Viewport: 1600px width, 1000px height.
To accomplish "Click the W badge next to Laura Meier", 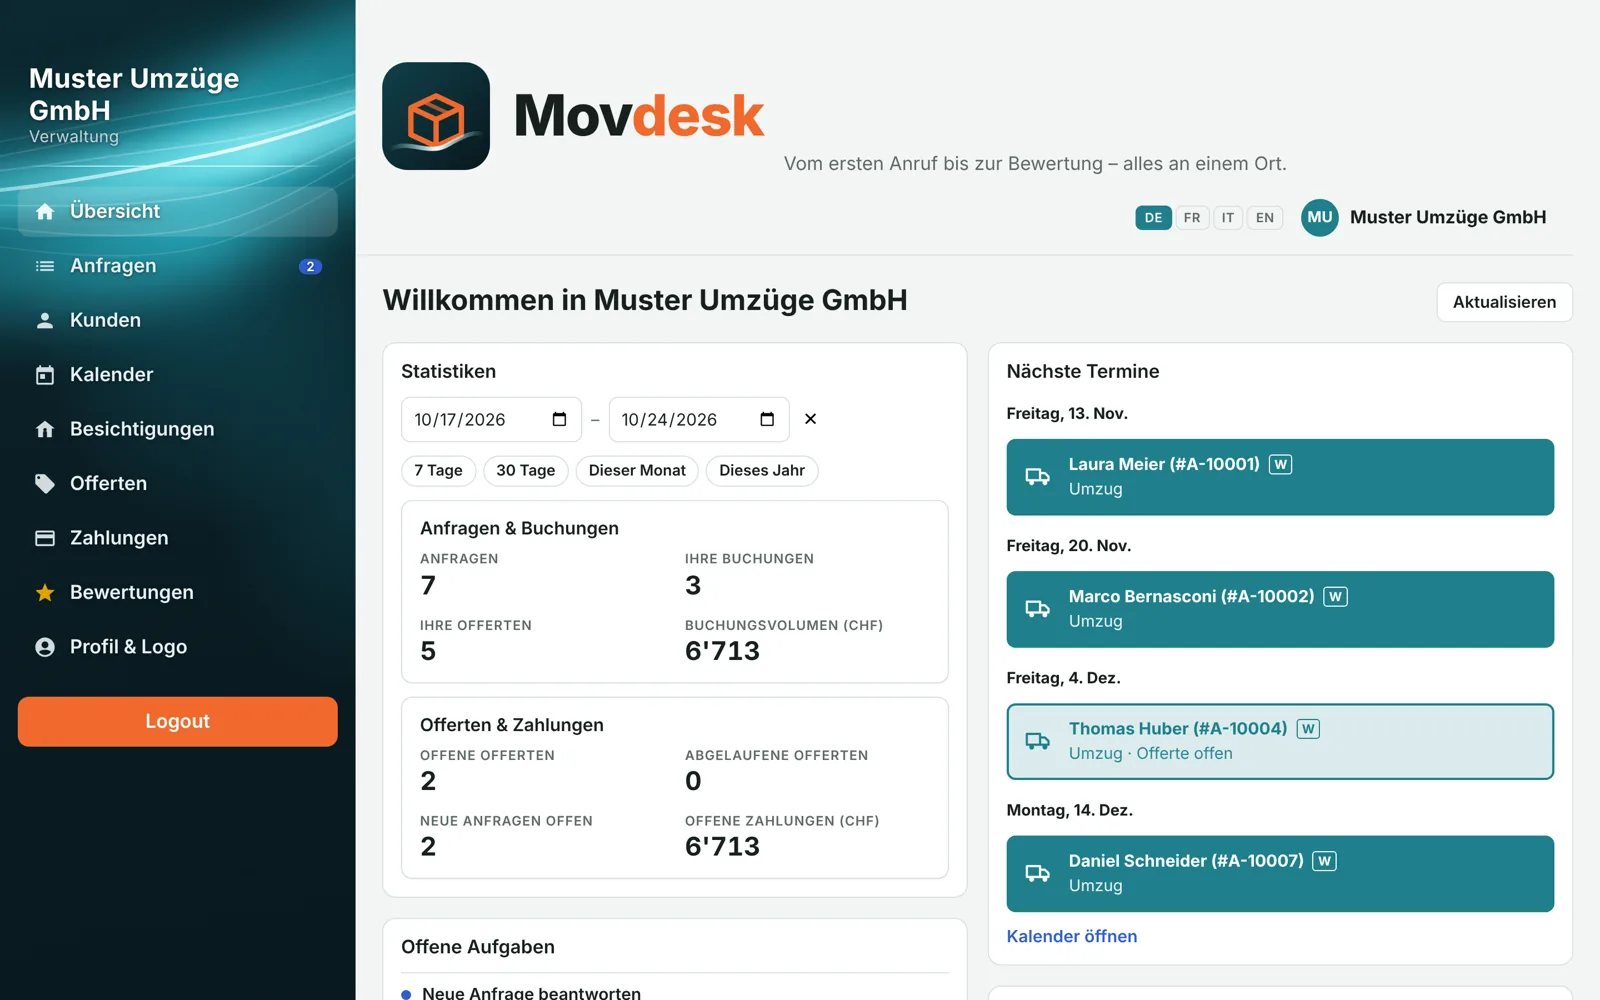I will (x=1280, y=464).
